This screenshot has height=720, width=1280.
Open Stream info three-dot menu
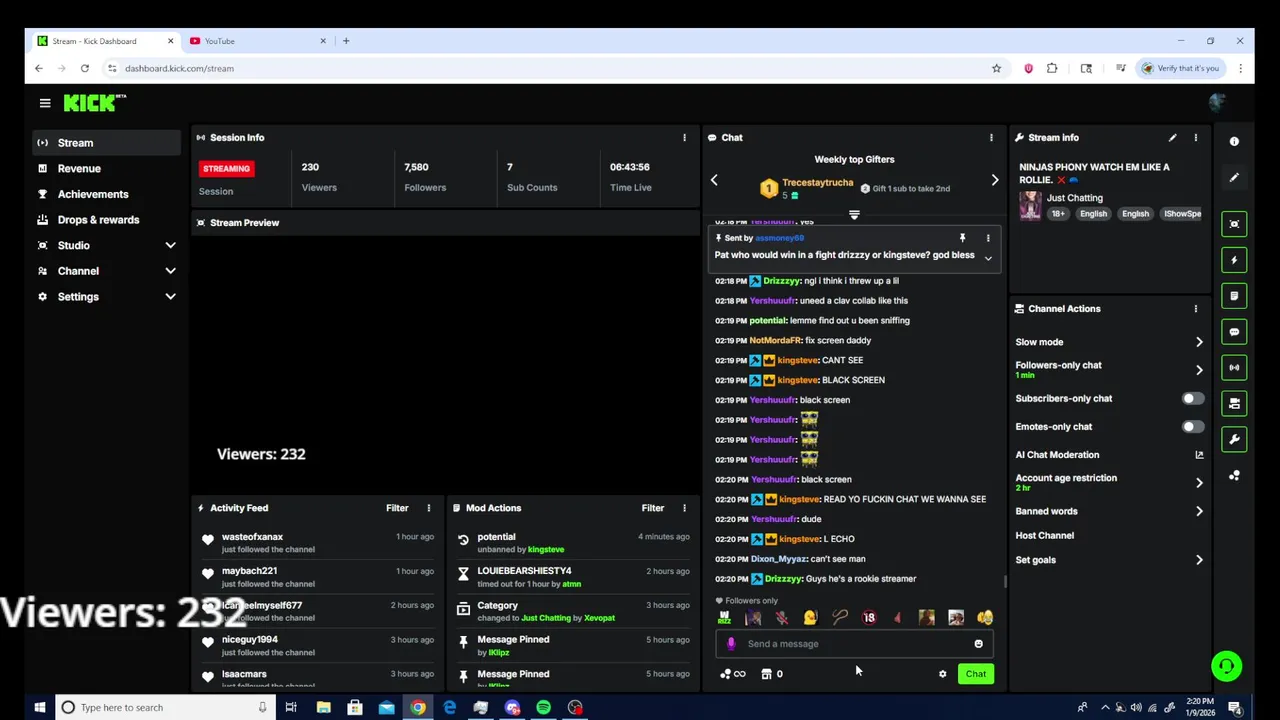point(1195,138)
